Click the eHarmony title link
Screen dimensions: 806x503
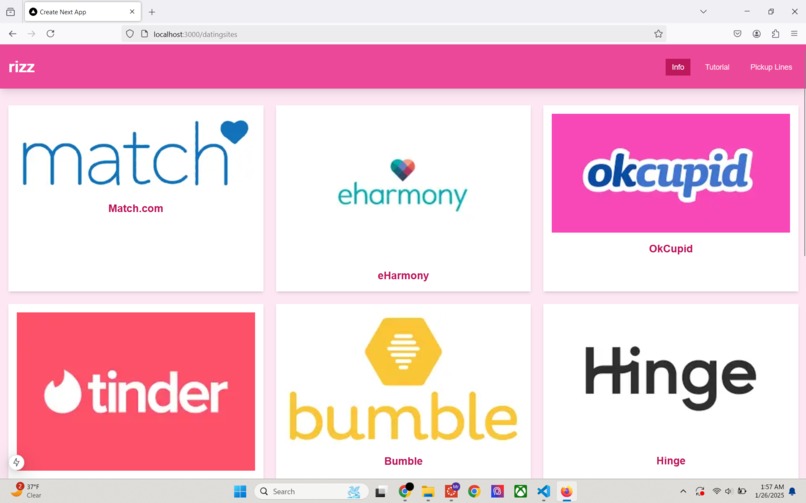click(x=403, y=275)
